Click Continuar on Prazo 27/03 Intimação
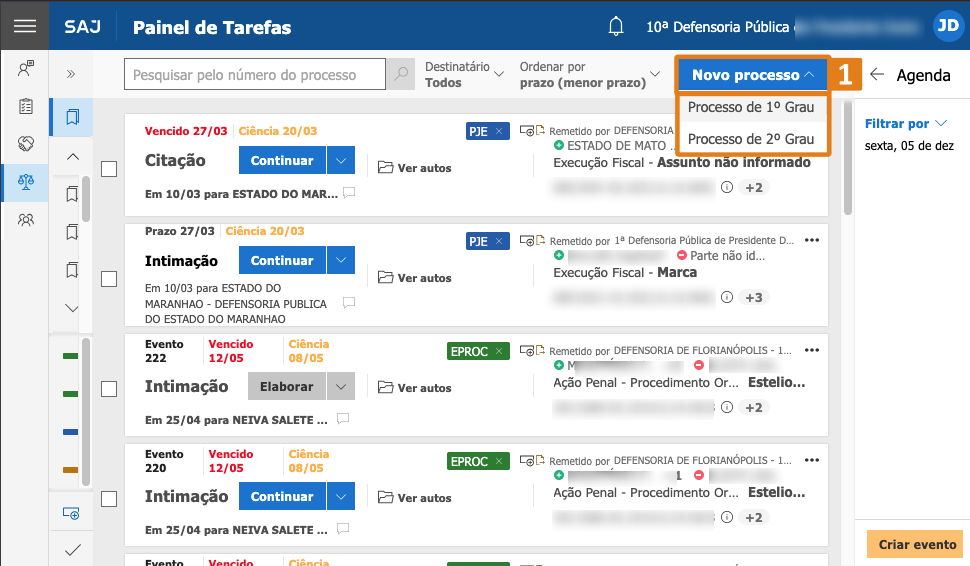 tap(282, 260)
